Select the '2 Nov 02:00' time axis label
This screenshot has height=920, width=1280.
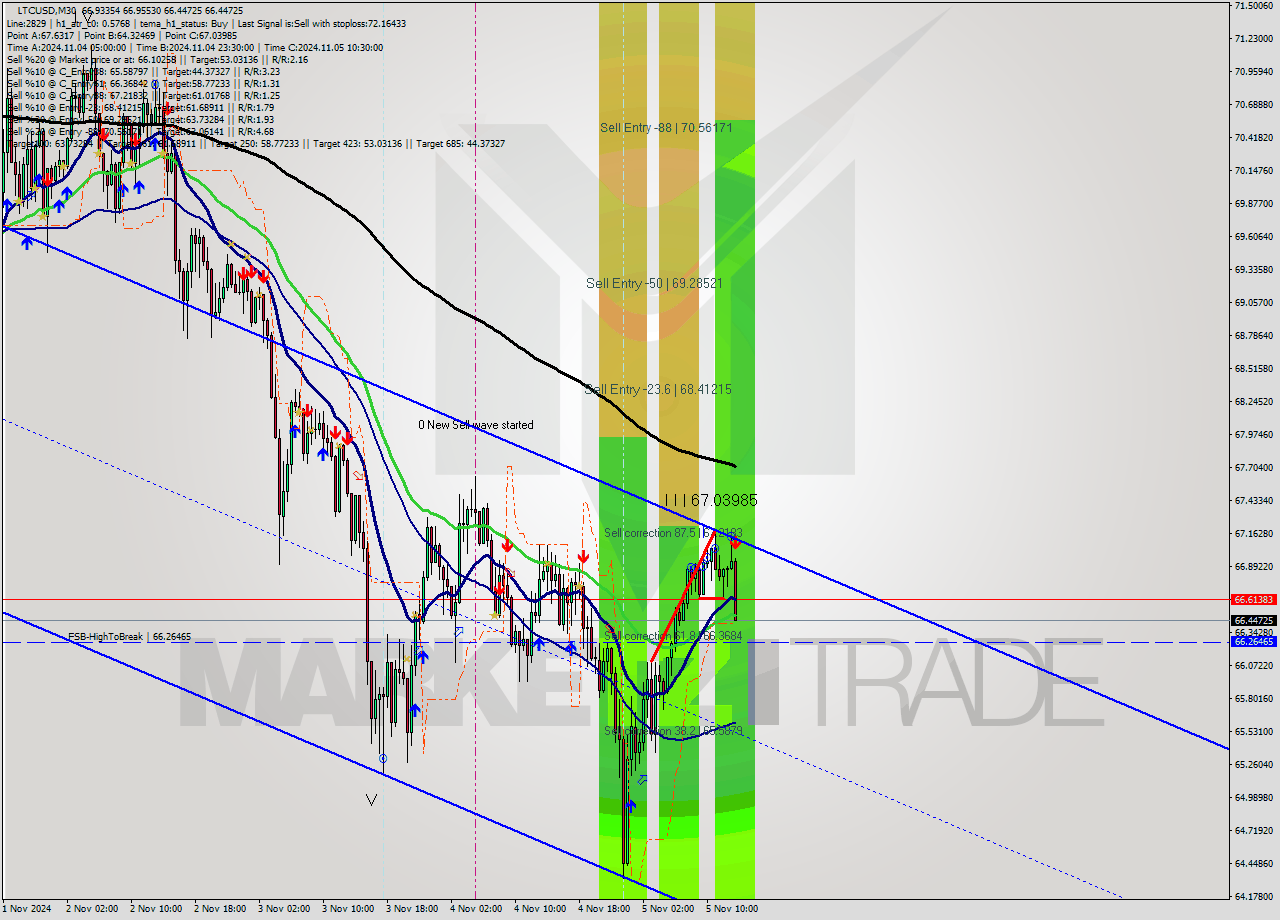(x=92, y=909)
